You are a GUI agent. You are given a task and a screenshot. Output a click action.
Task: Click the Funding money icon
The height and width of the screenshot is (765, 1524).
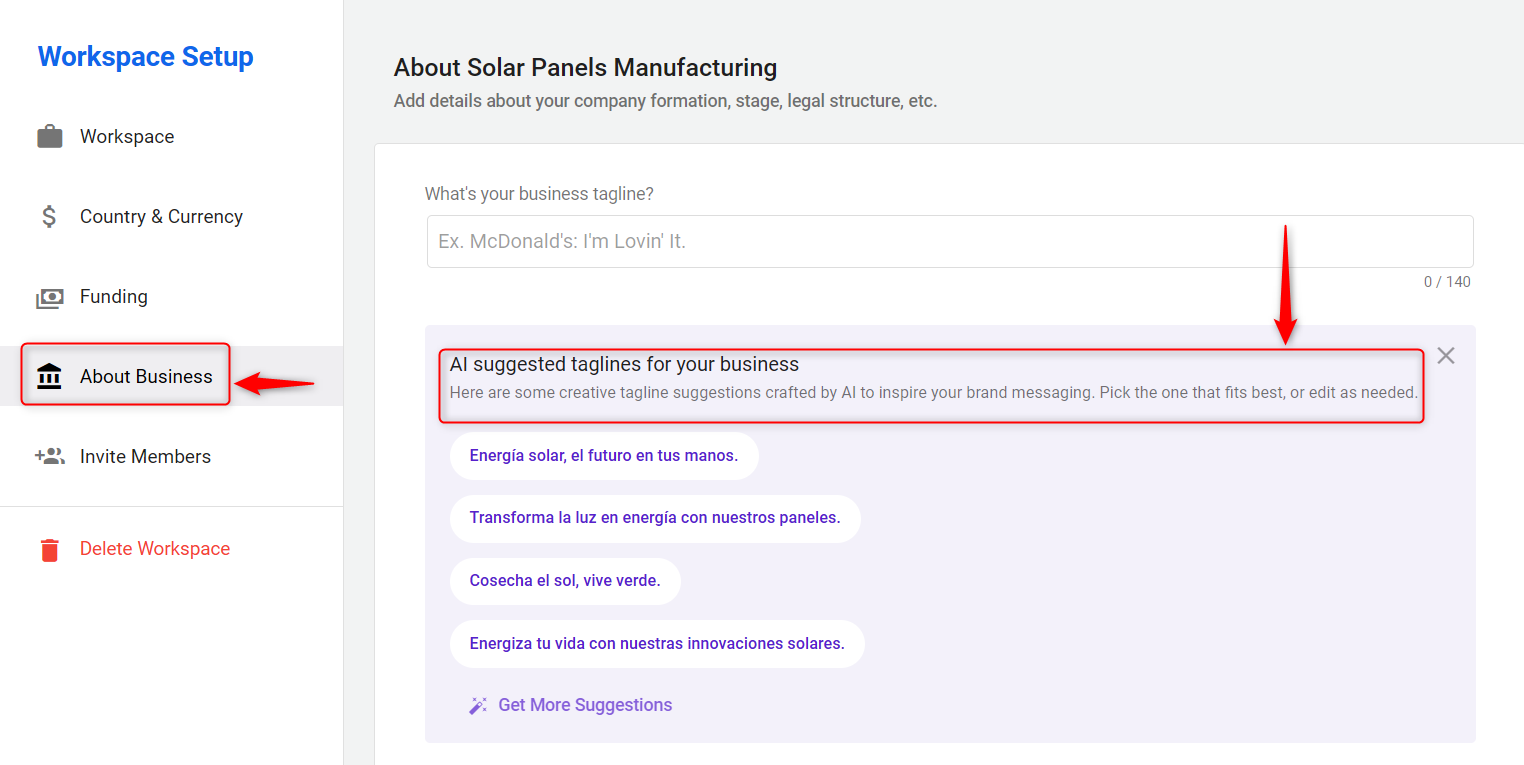pos(49,297)
